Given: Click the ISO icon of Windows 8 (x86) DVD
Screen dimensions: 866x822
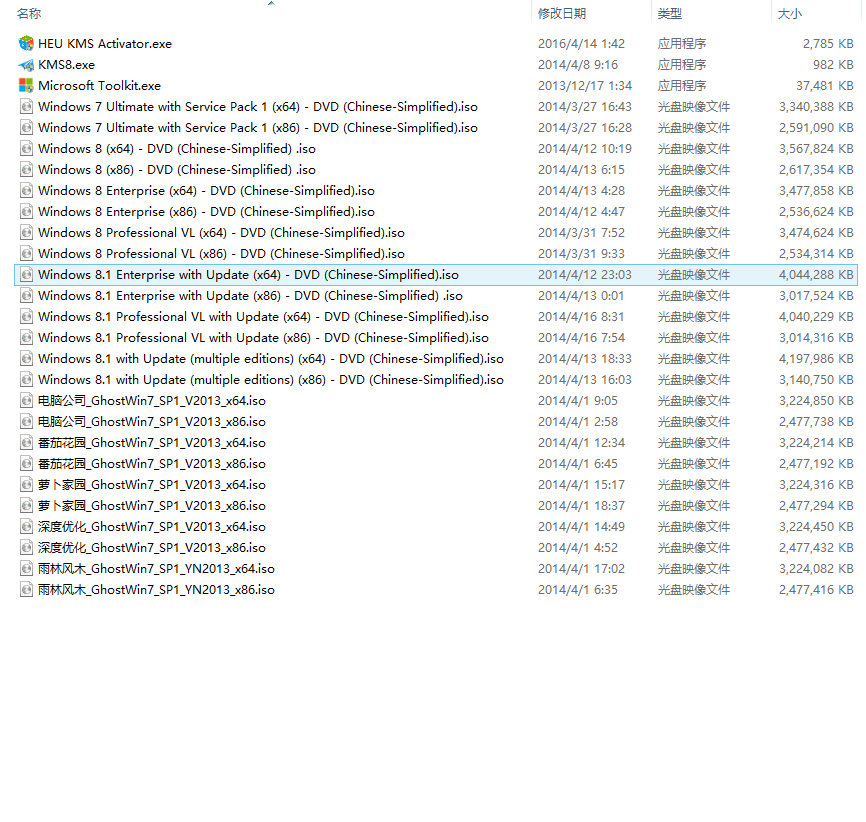Looking at the screenshot, I should pyautogui.click(x=26, y=170).
